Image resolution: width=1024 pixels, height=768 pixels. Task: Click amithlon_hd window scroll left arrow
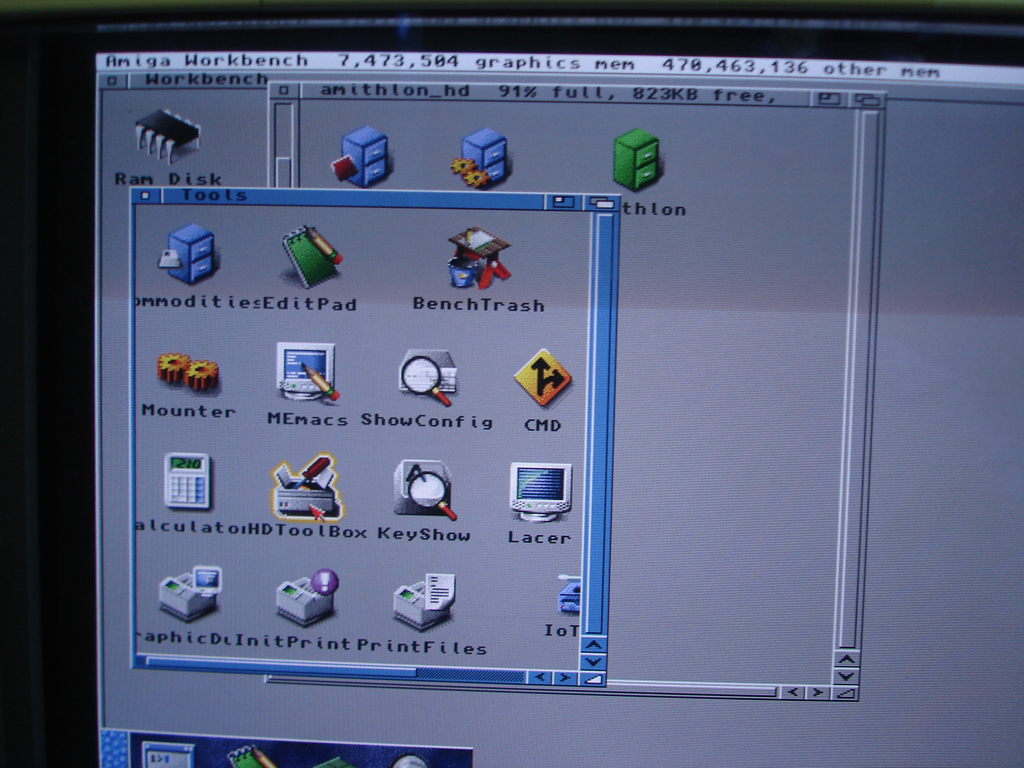point(793,692)
